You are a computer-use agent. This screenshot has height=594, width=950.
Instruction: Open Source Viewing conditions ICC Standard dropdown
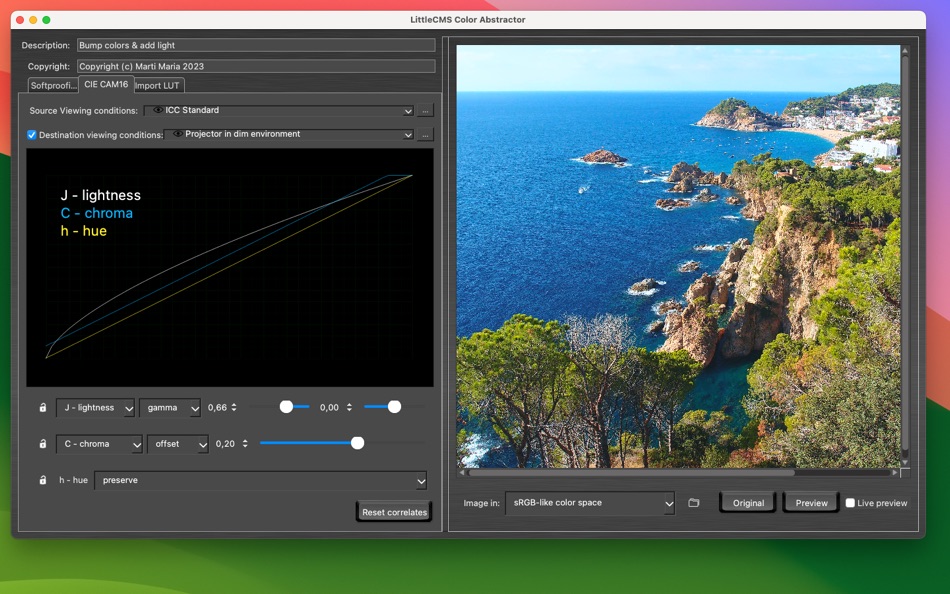point(279,110)
